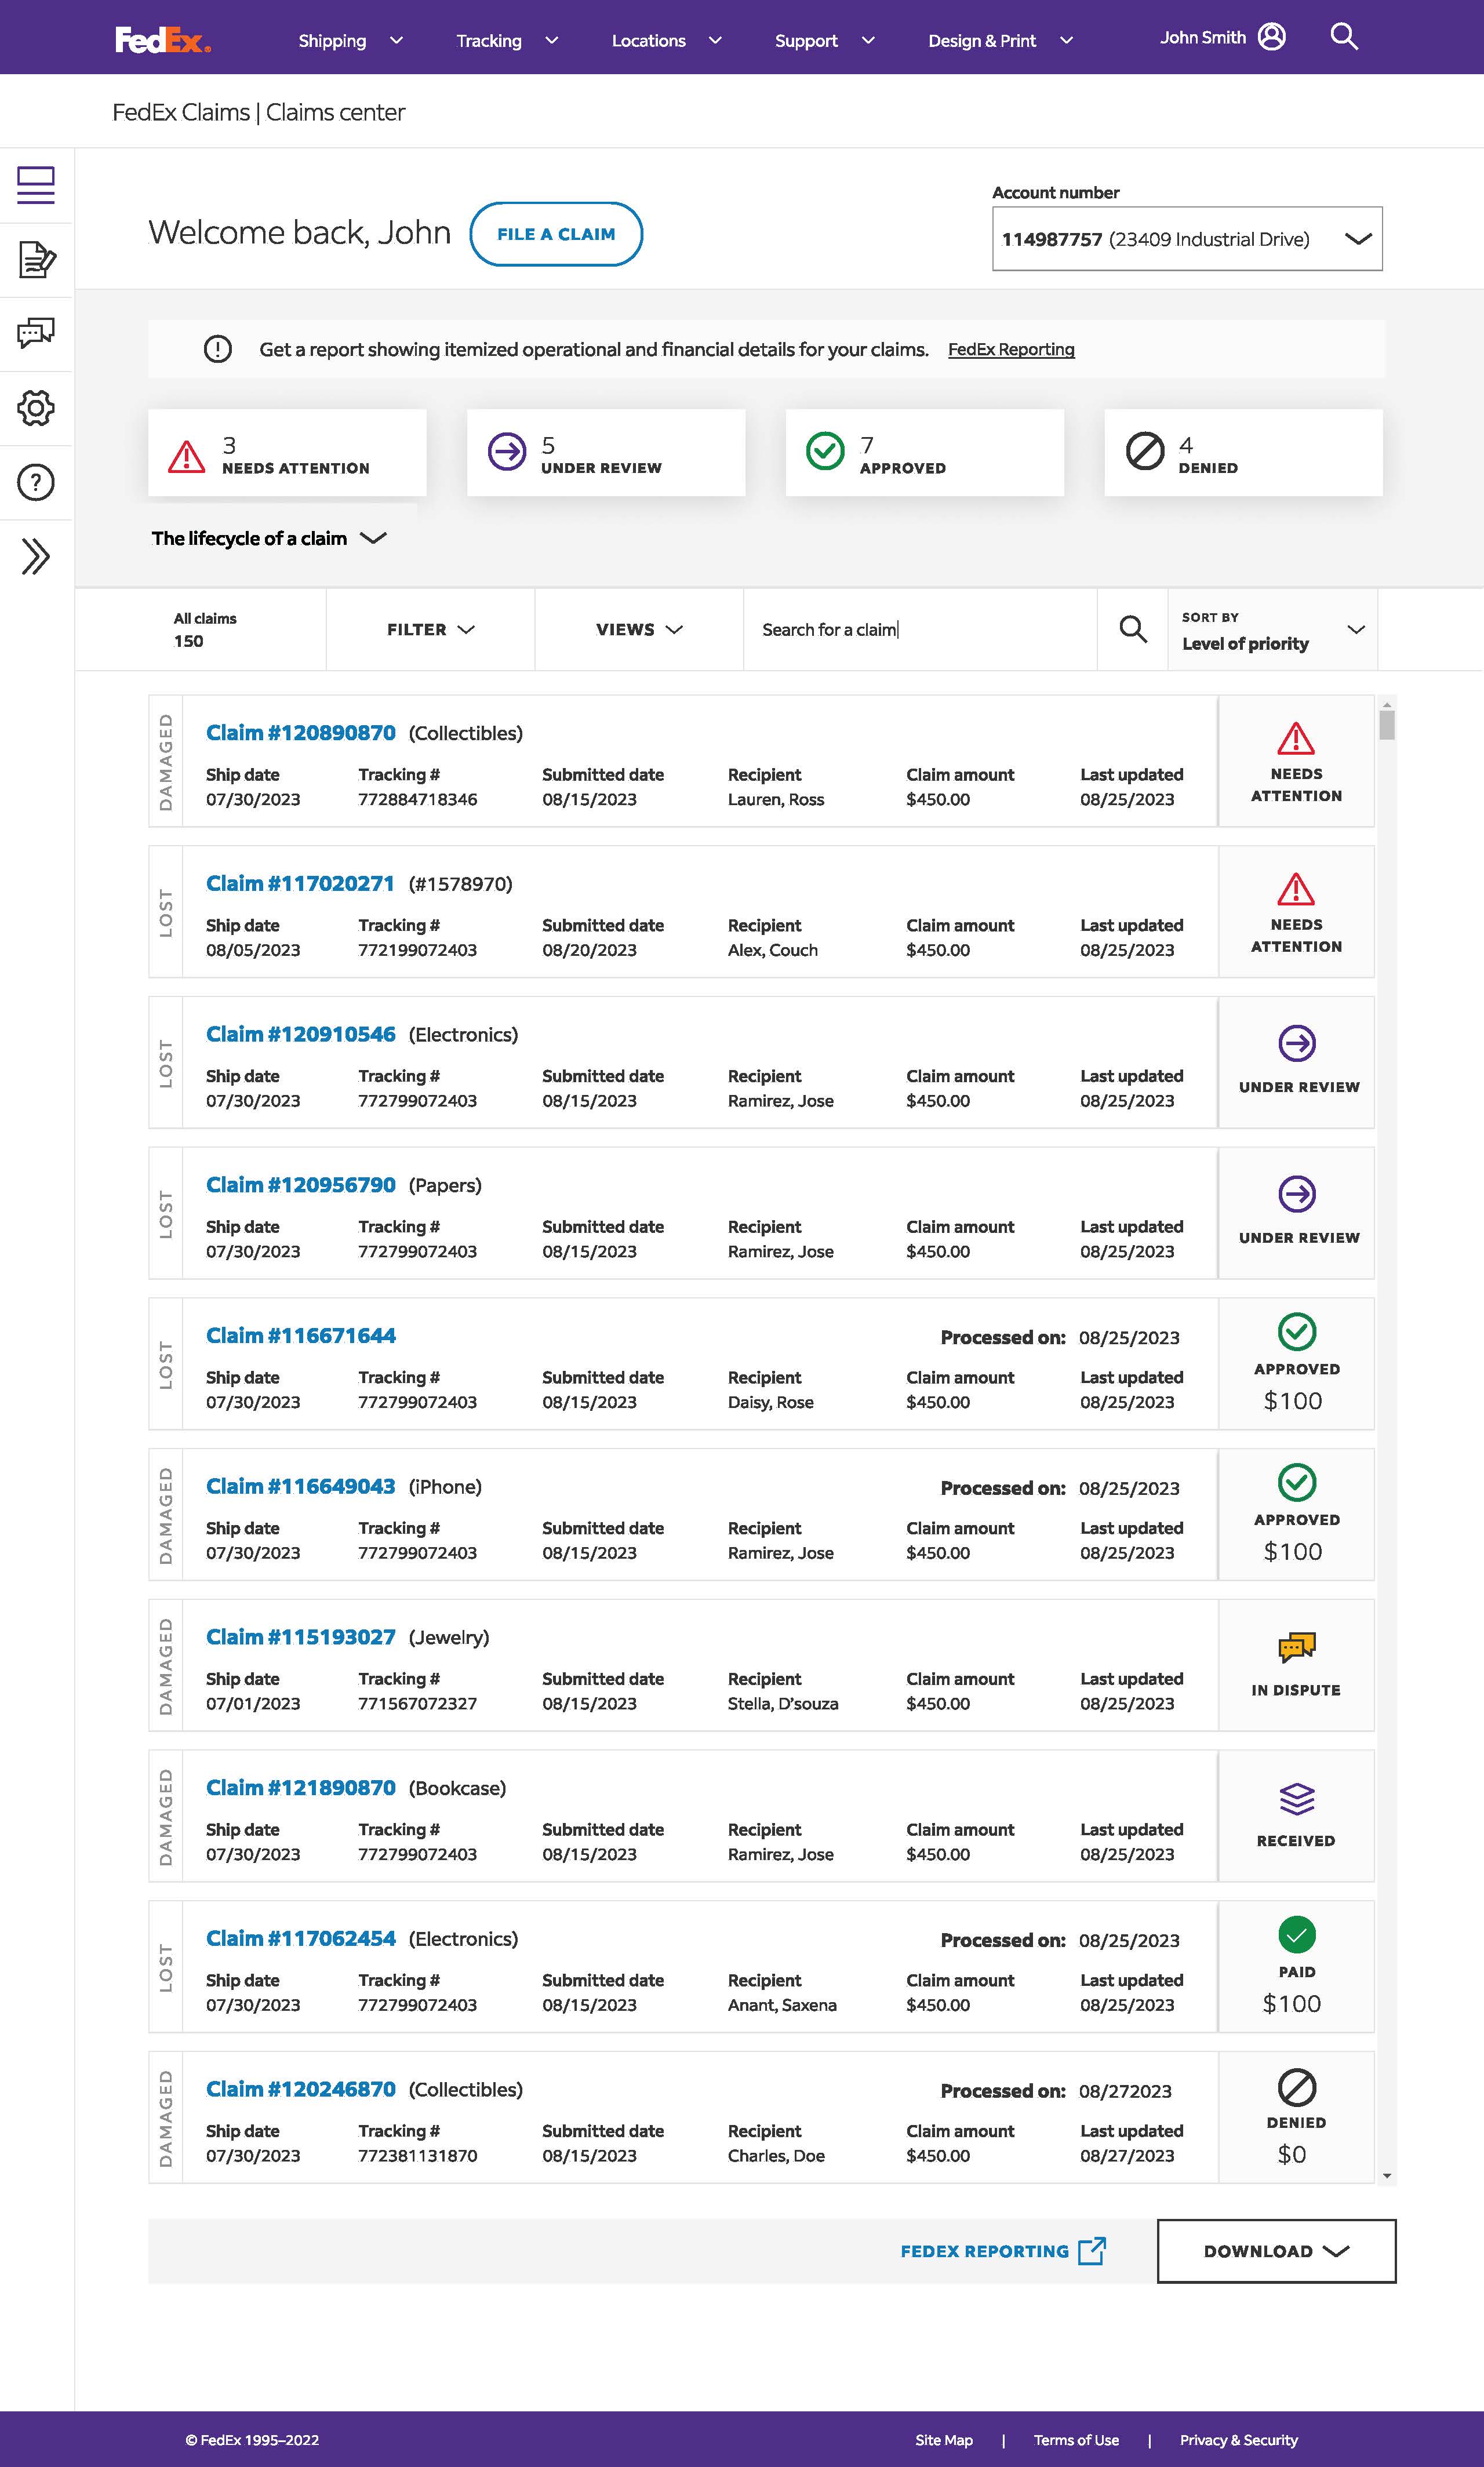The height and width of the screenshot is (2467, 1484).
Task: Open the John Smith profile icon
Action: [1271, 37]
